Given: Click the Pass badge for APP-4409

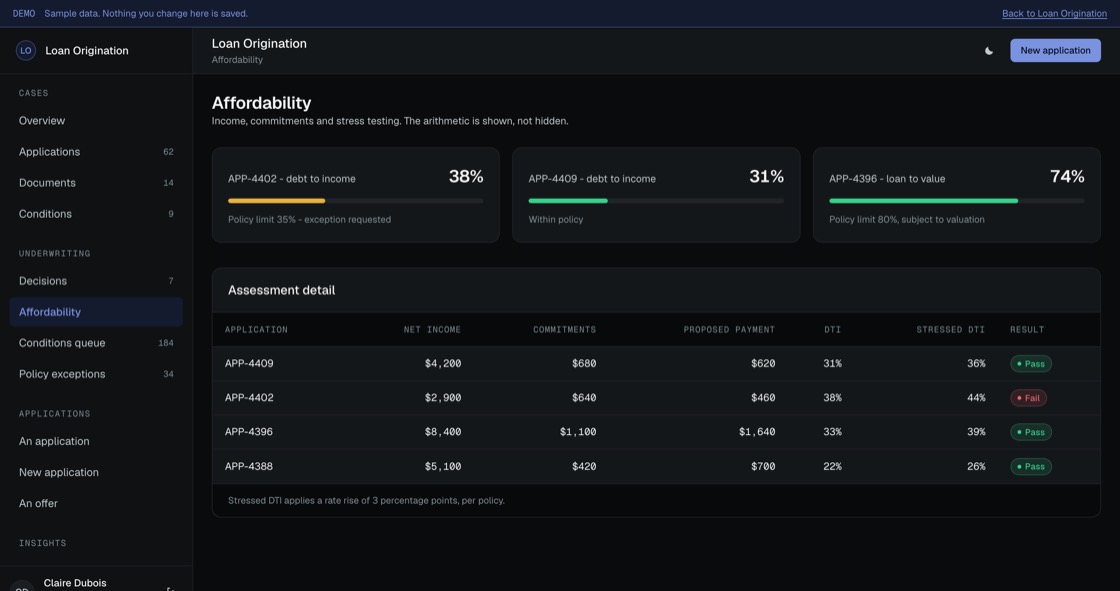Looking at the screenshot, I should click(1030, 364).
